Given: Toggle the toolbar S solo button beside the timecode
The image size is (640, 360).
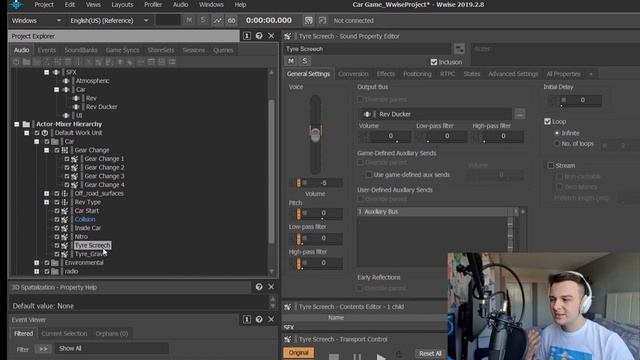Looking at the screenshot, I should coord(203,20).
